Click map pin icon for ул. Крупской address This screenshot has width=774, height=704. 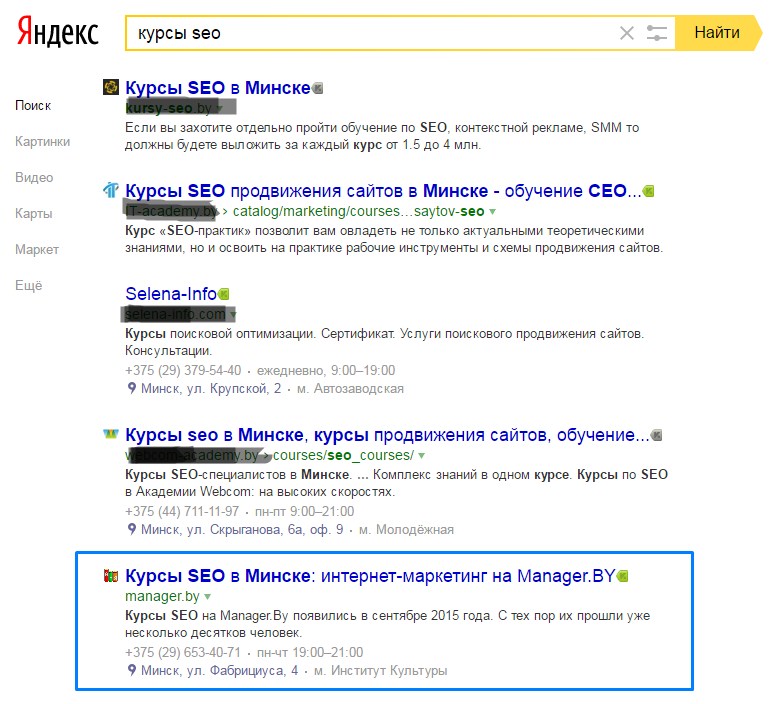click(131, 388)
